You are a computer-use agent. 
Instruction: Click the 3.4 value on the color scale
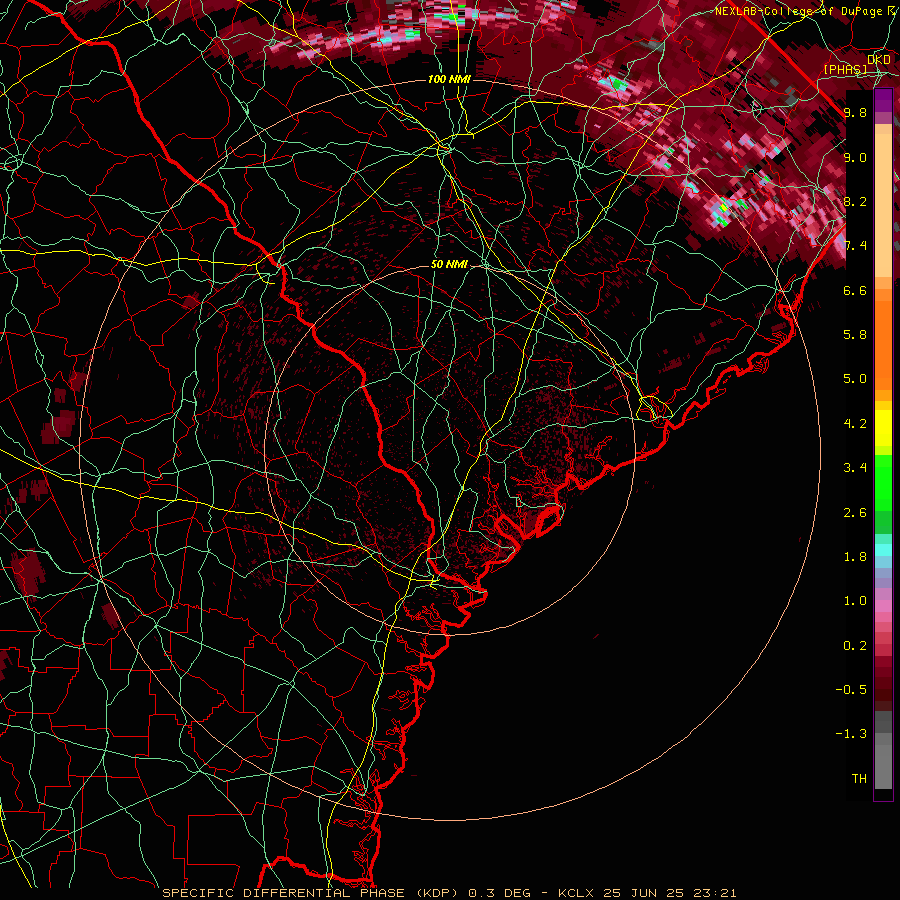pyautogui.click(x=855, y=468)
